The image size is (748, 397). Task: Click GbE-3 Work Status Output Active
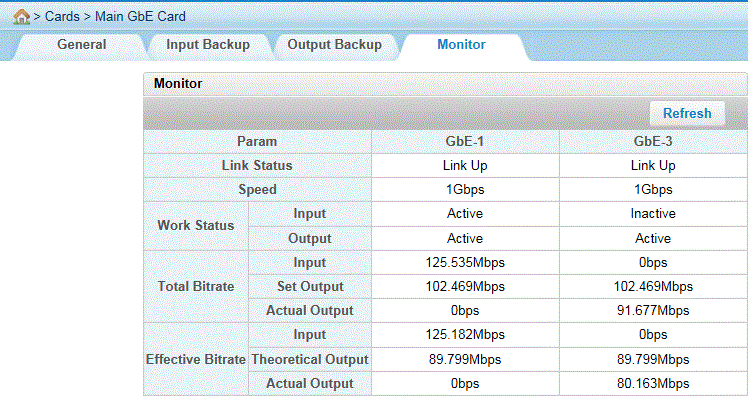click(653, 238)
